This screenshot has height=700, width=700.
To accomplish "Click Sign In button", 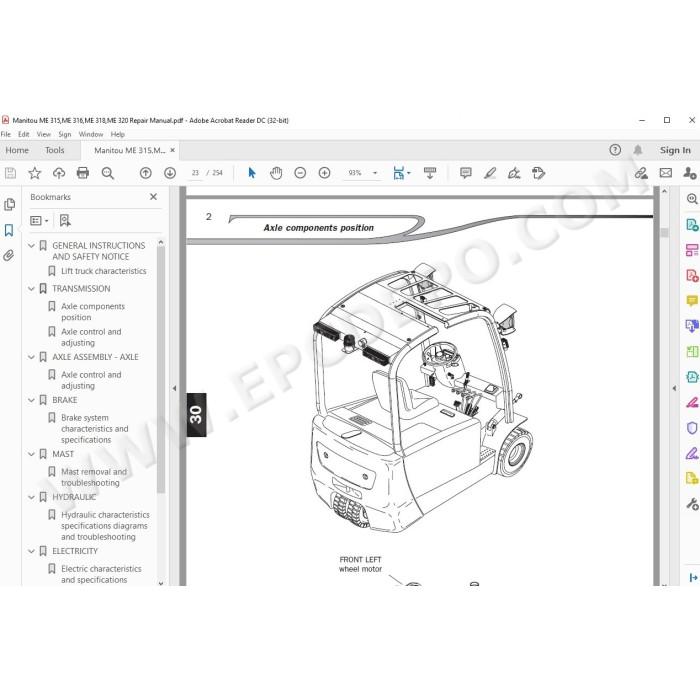I will [675, 150].
